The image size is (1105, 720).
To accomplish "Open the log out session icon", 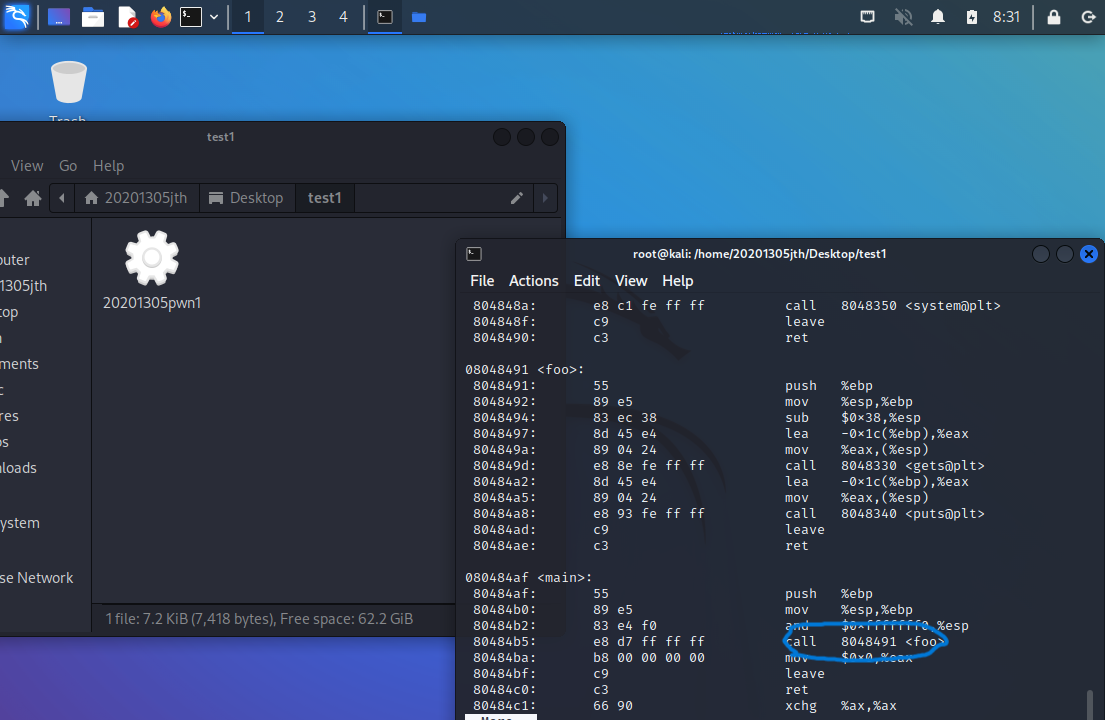I will click(1088, 17).
